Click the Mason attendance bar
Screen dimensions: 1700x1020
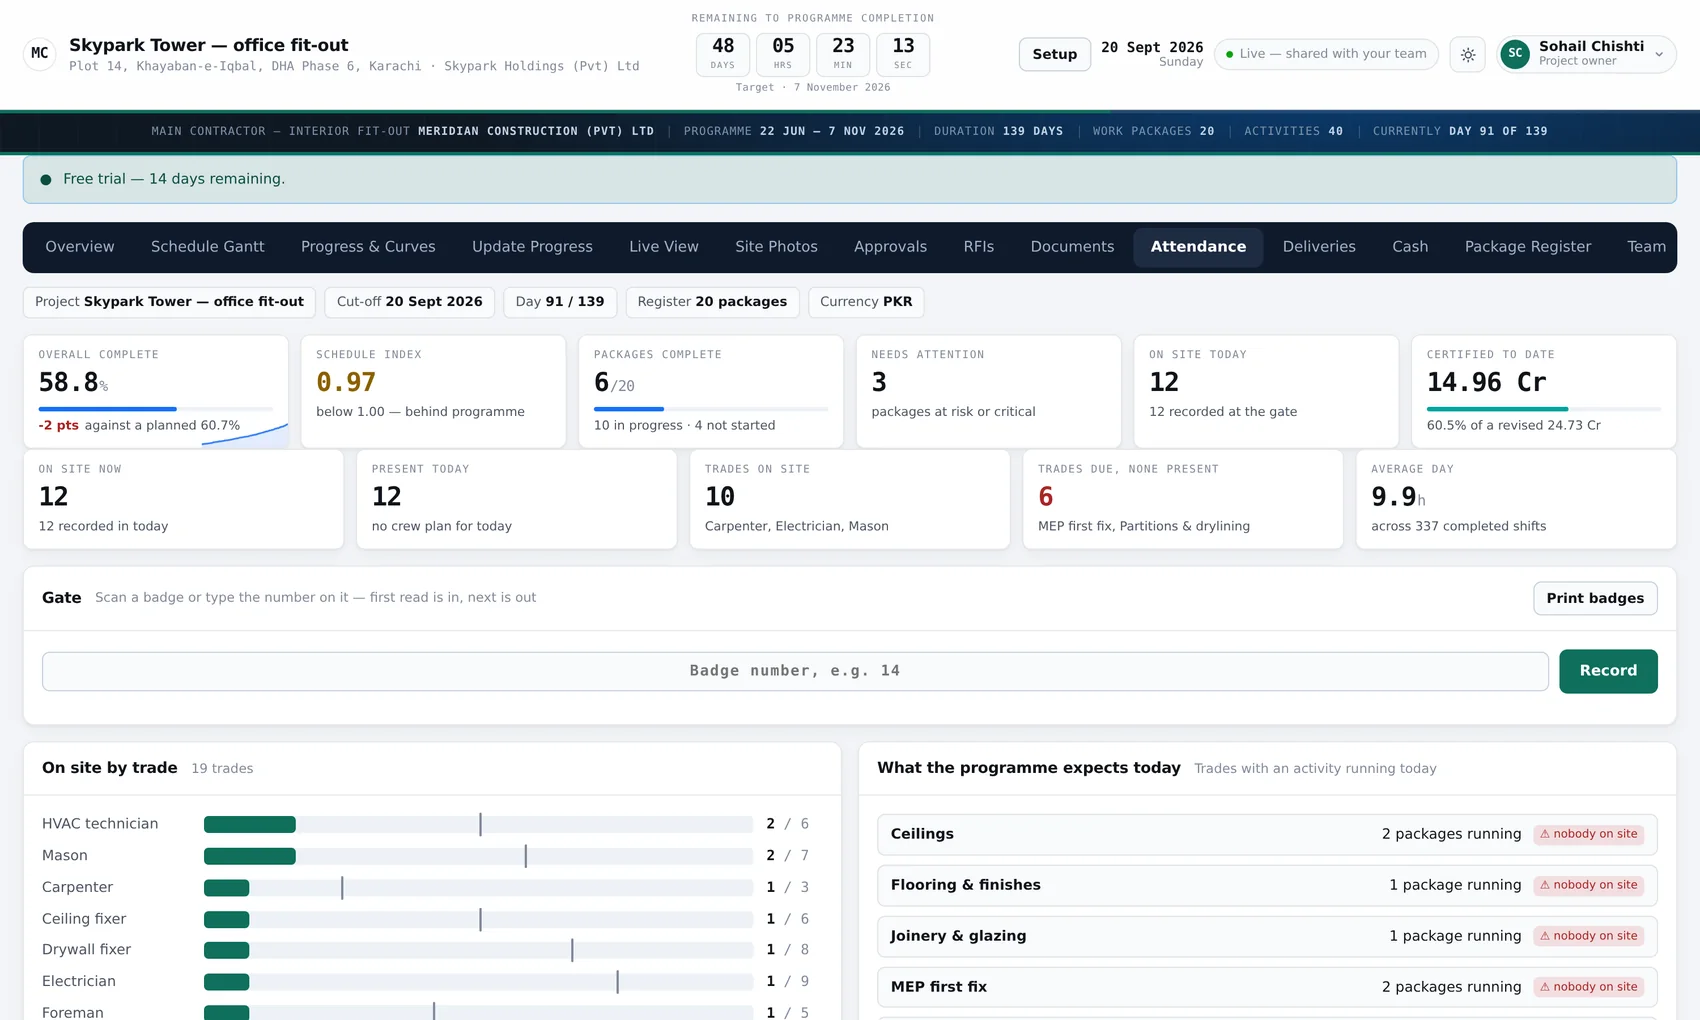[x=478, y=856]
